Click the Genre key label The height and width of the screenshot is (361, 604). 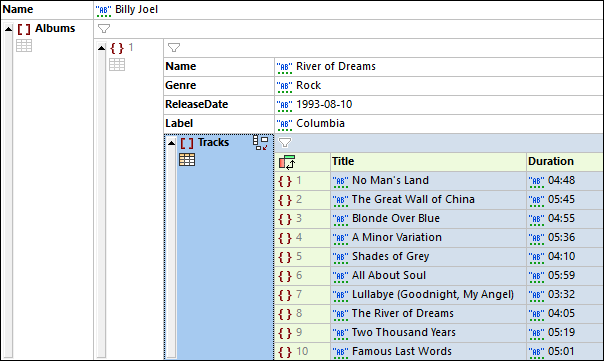[x=181, y=85]
